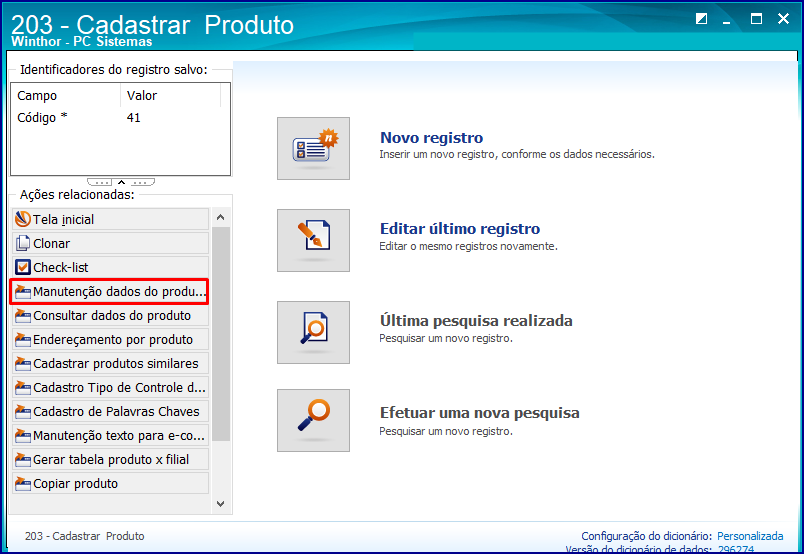The height and width of the screenshot is (554, 804).
Task: Open Cadastrar produtos similares label
Action: [x=115, y=364]
